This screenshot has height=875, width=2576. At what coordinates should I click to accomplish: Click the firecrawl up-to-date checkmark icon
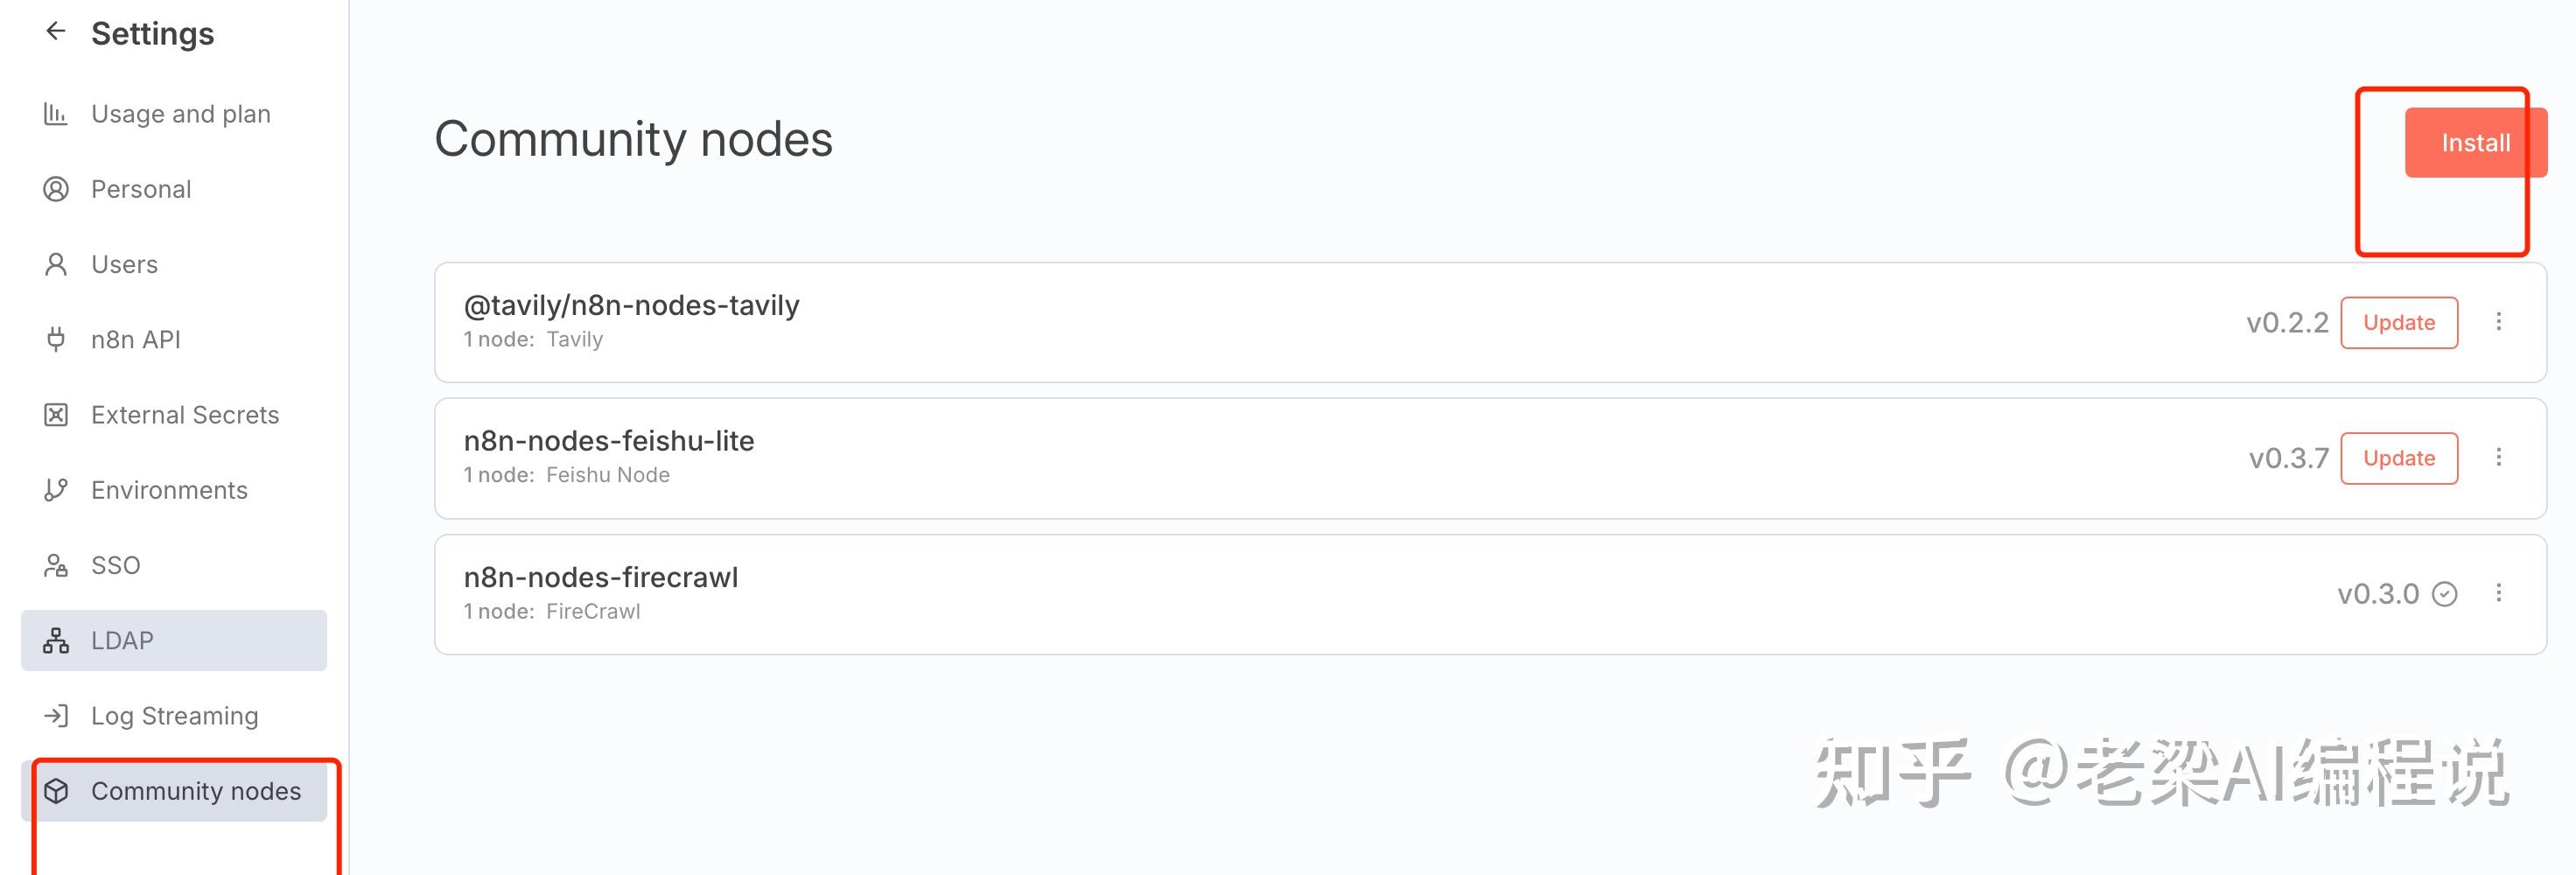click(2444, 595)
